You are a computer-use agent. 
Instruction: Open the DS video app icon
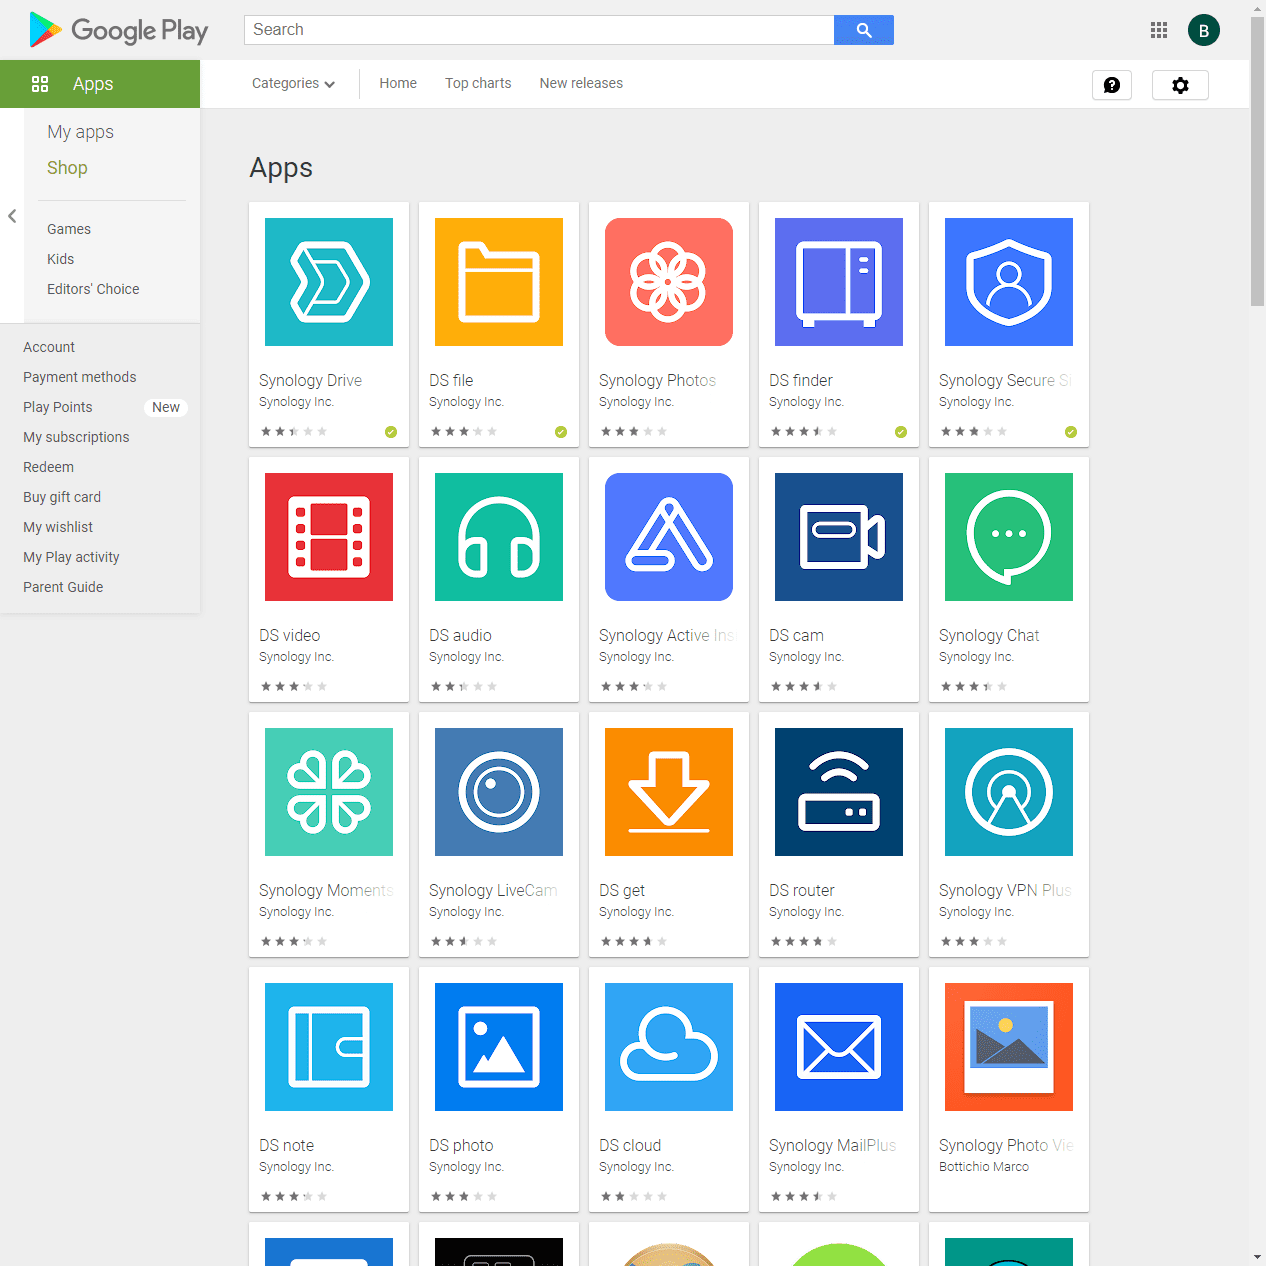pos(329,537)
